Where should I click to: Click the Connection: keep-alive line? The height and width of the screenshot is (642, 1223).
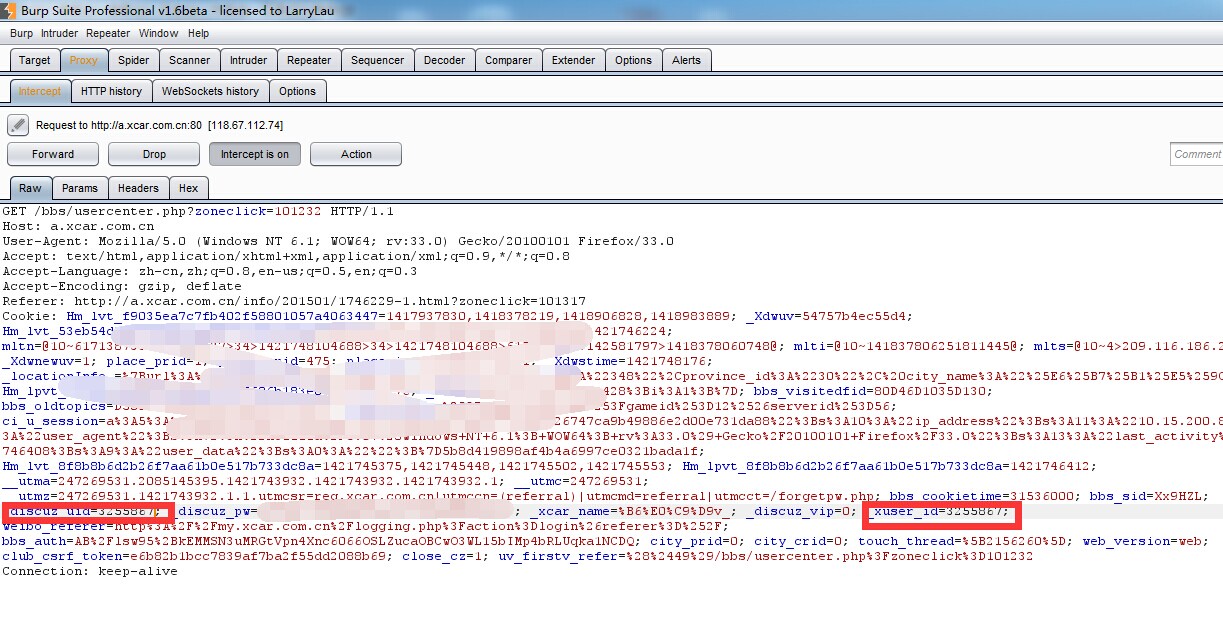click(90, 571)
